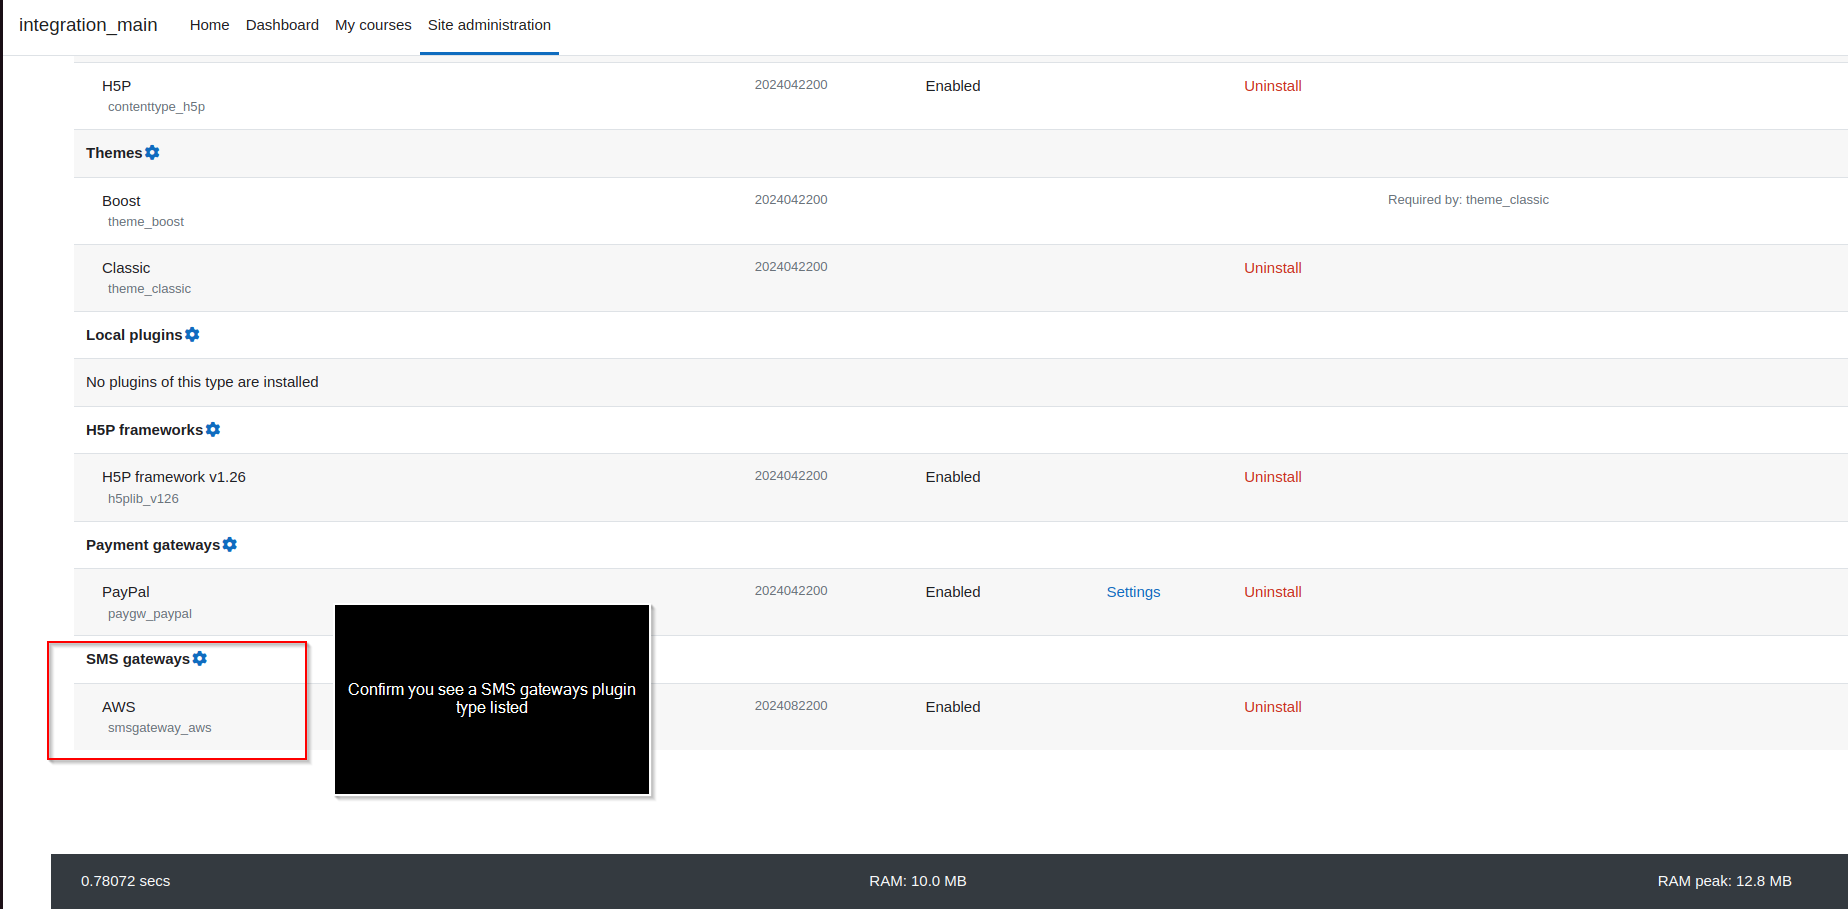Click 'RAM peak: 12.8 MB' in the footer

tap(1724, 881)
